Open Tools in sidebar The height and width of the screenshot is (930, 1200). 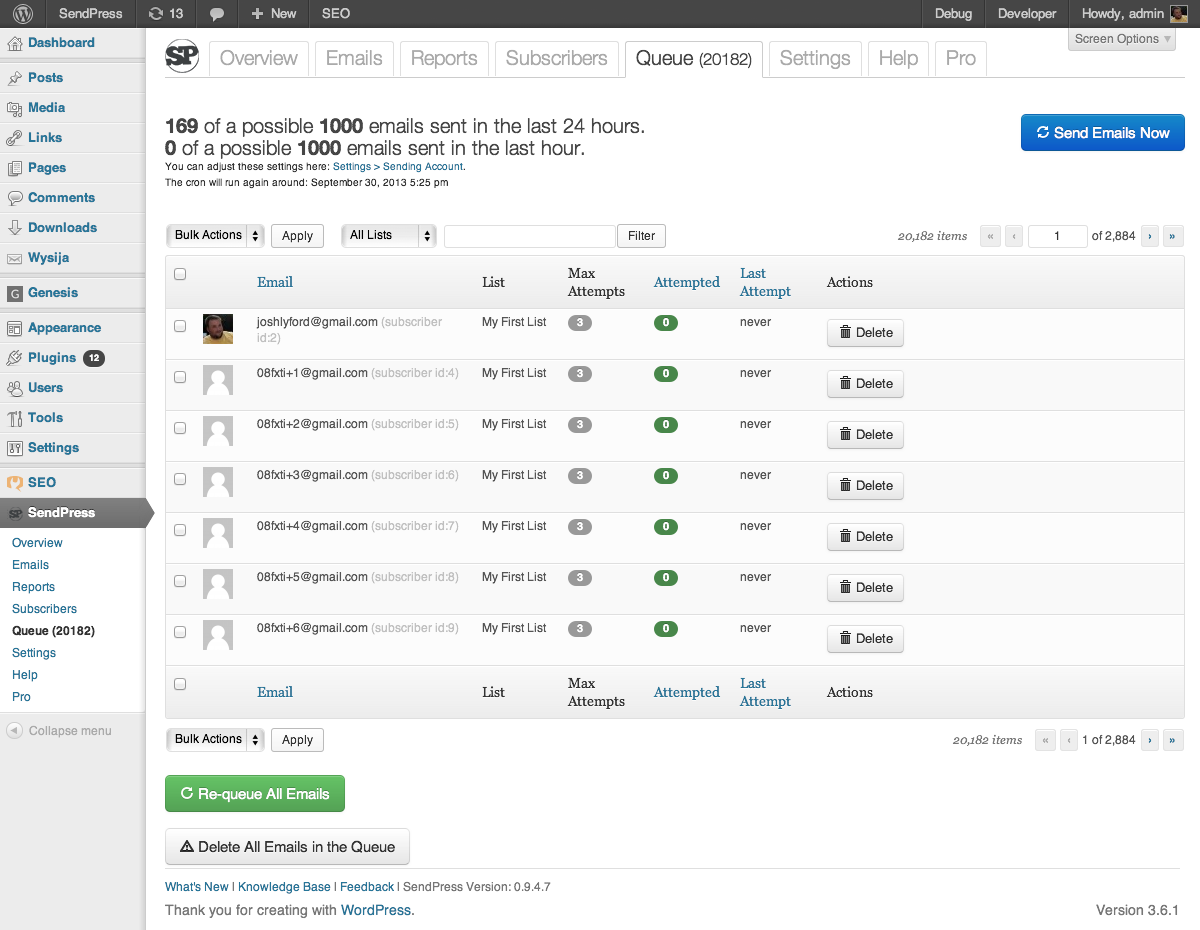[x=45, y=417]
